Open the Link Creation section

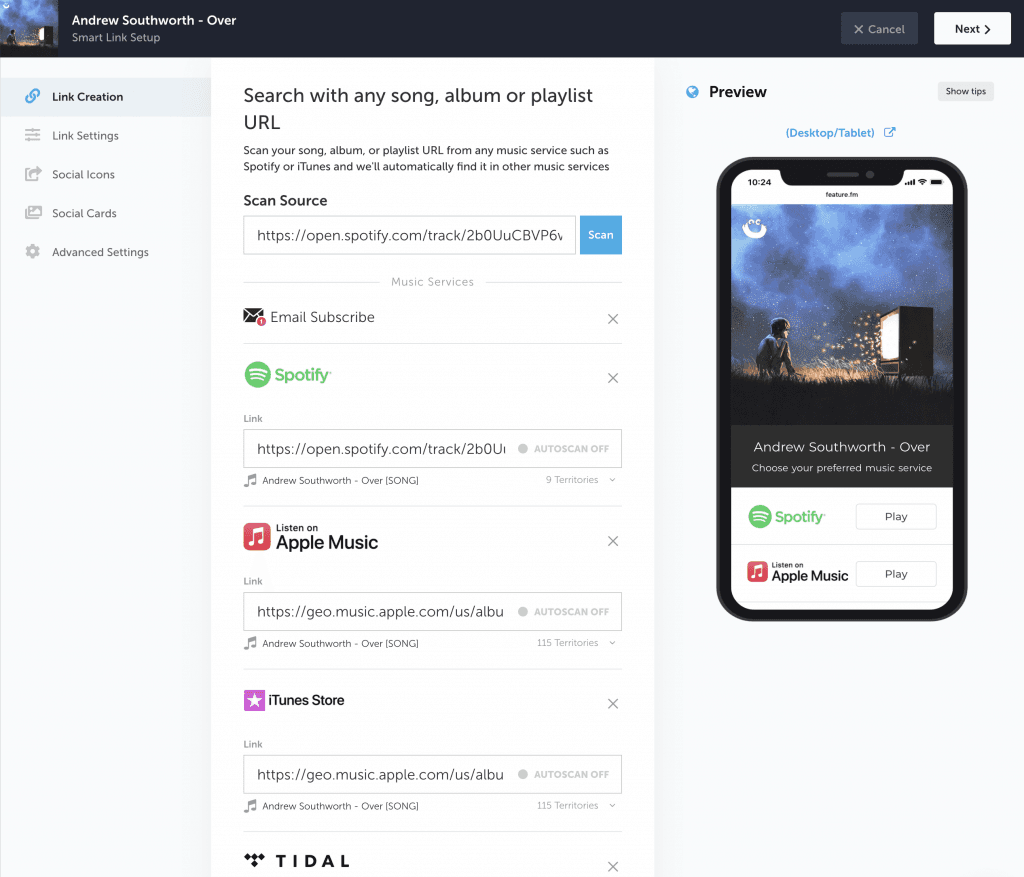pos(105,97)
